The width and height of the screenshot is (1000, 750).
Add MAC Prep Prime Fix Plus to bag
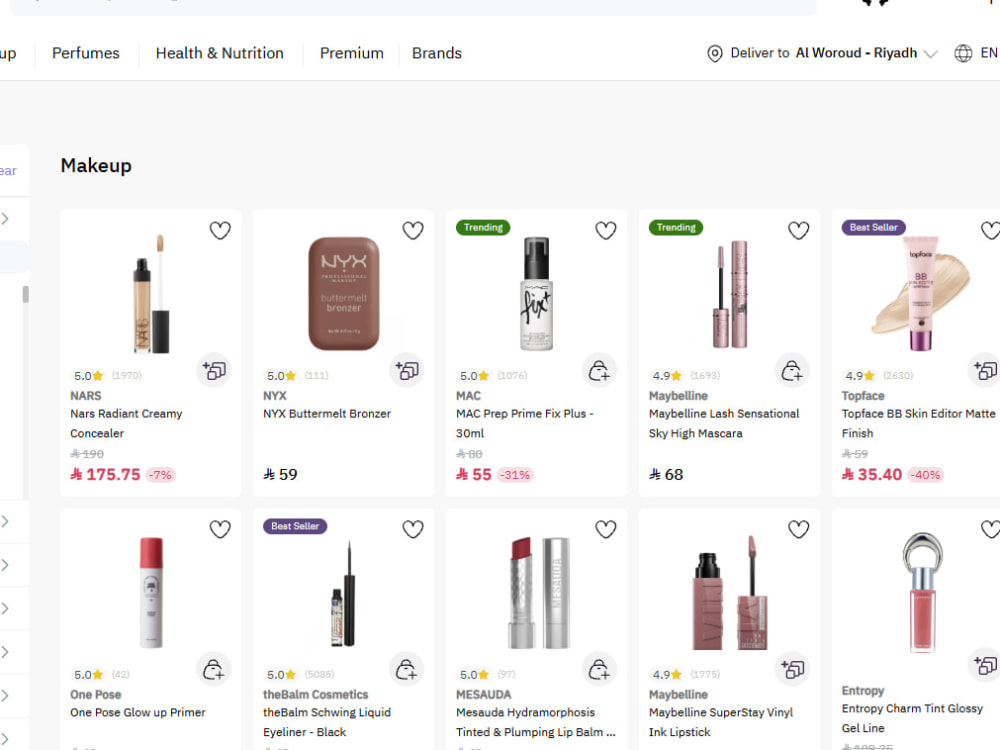click(x=599, y=370)
